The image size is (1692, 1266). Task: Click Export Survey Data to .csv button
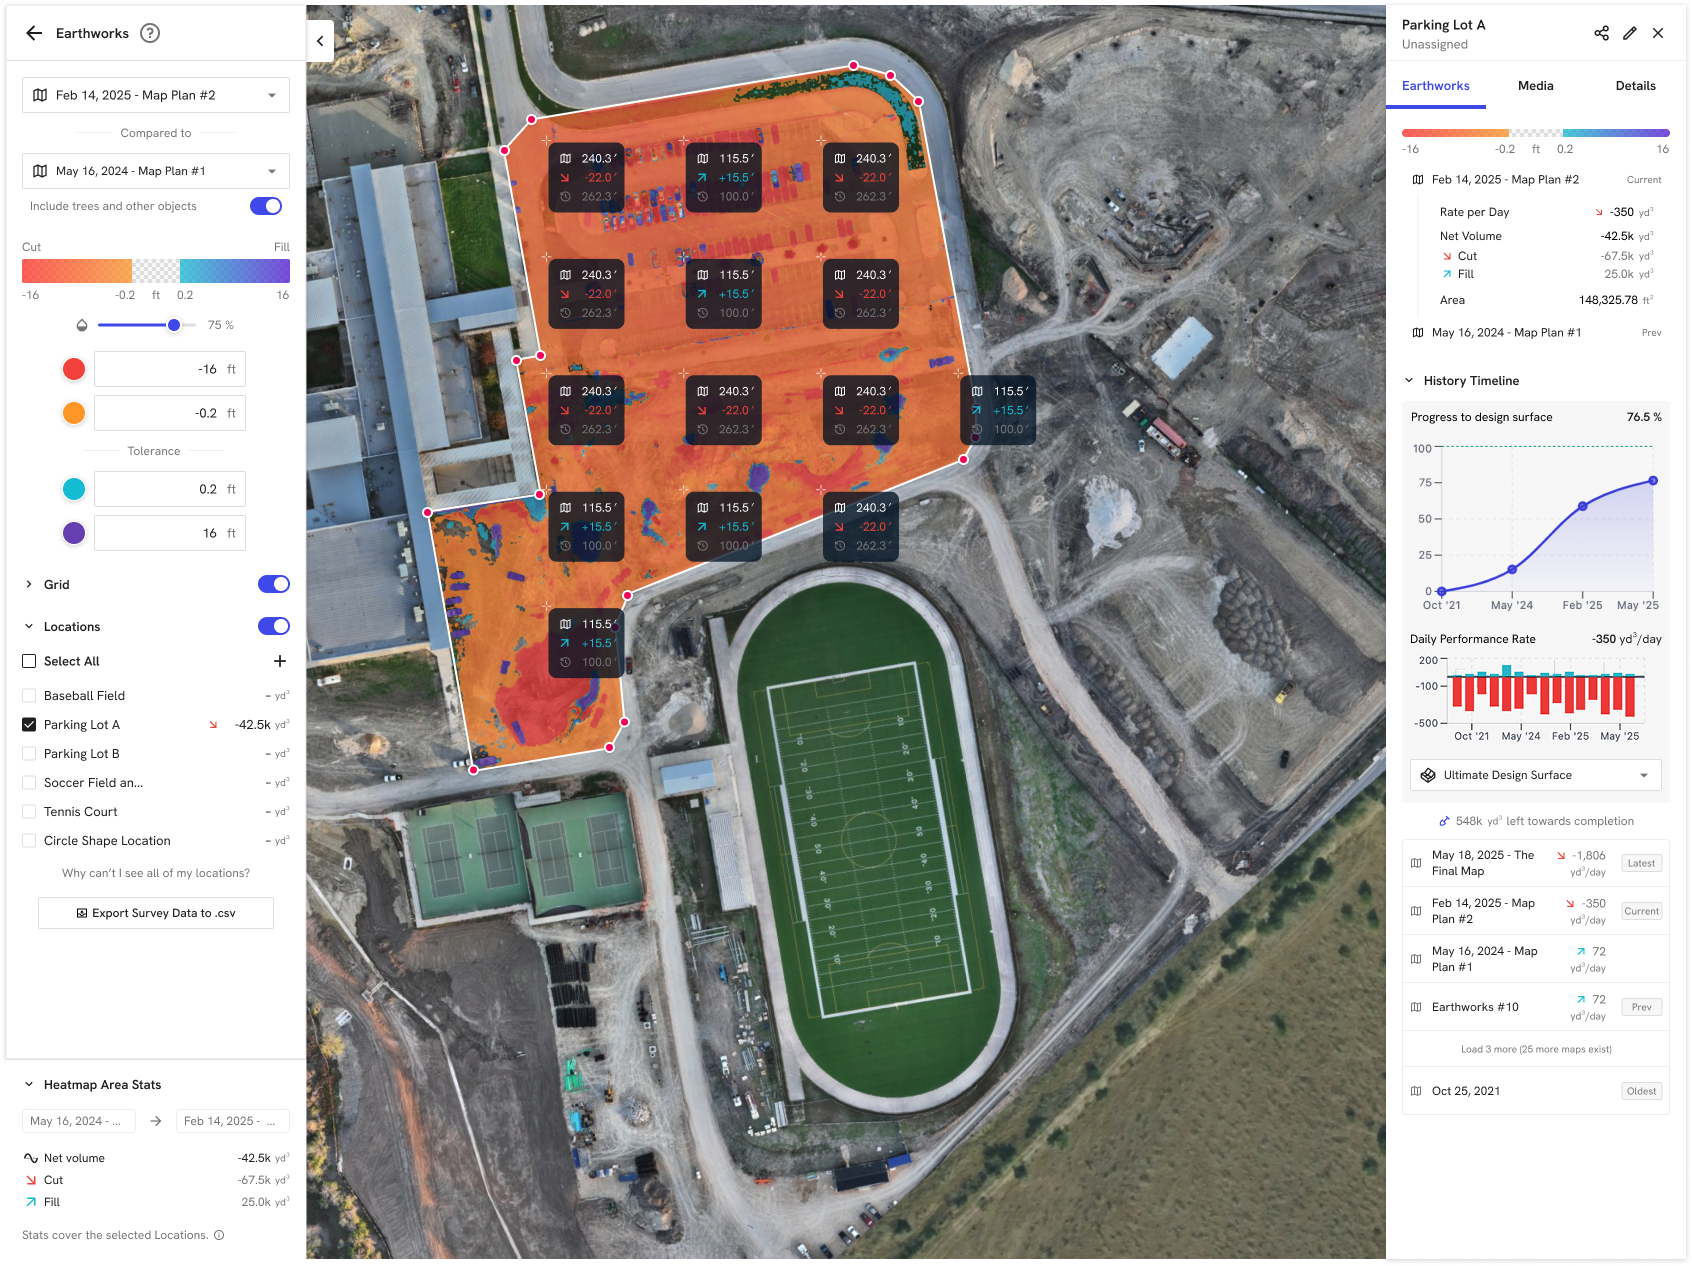click(156, 913)
